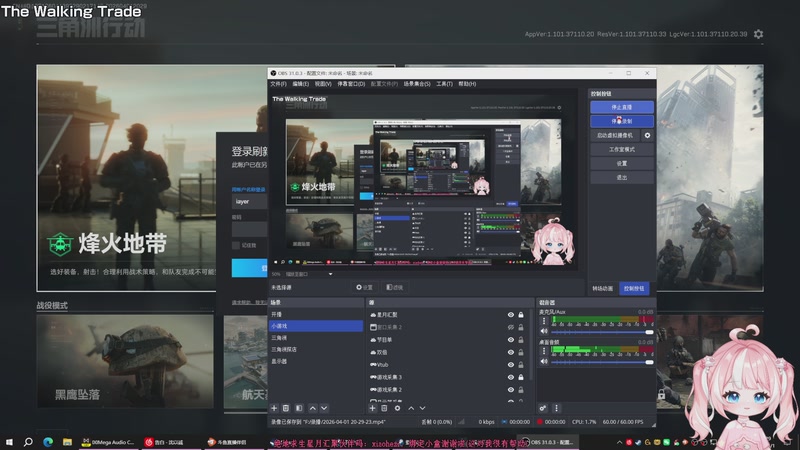Open the 场景集合(S) menu
Screen dimensions: 800x450
417,84
